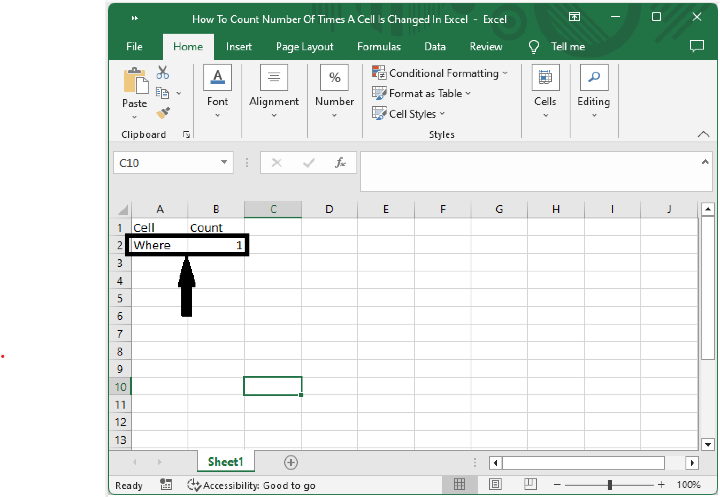Add a new sheet with plus icon
This screenshot has height=497, width=720.
(291, 463)
